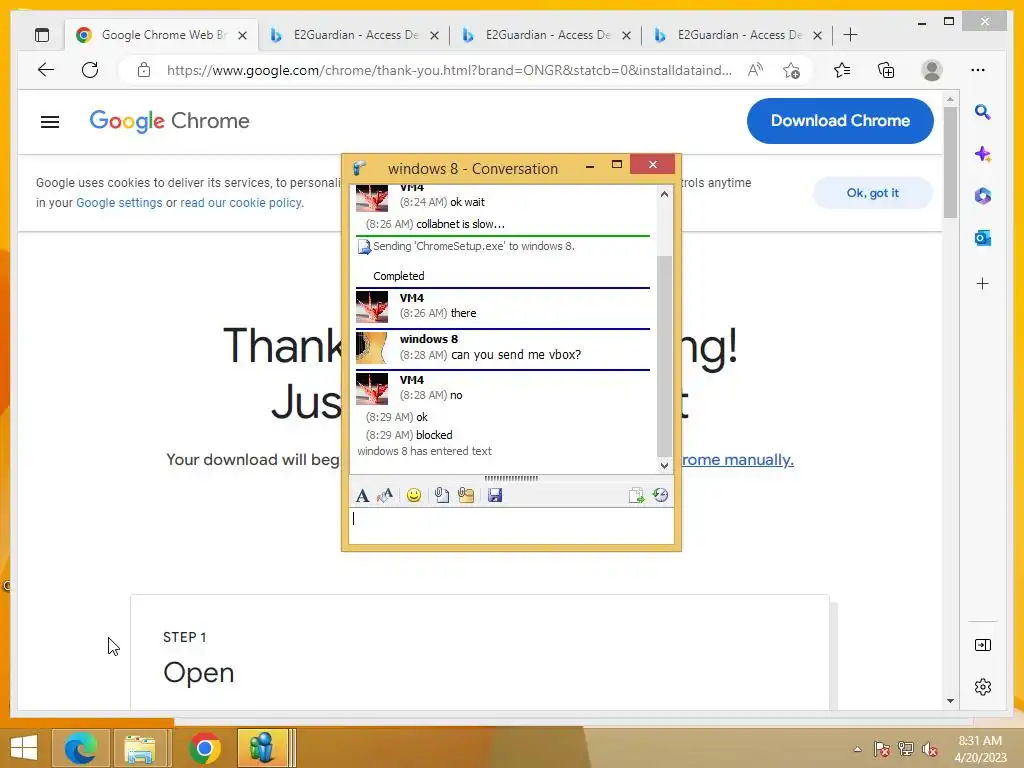Open sidebar Search icon

click(982, 112)
